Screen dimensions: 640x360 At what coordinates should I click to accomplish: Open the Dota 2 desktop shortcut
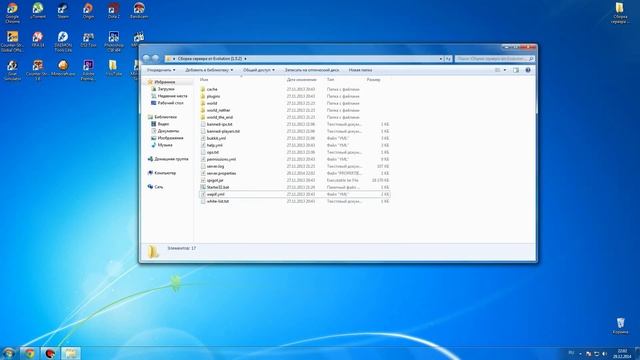pyautogui.click(x=113, y=11)
